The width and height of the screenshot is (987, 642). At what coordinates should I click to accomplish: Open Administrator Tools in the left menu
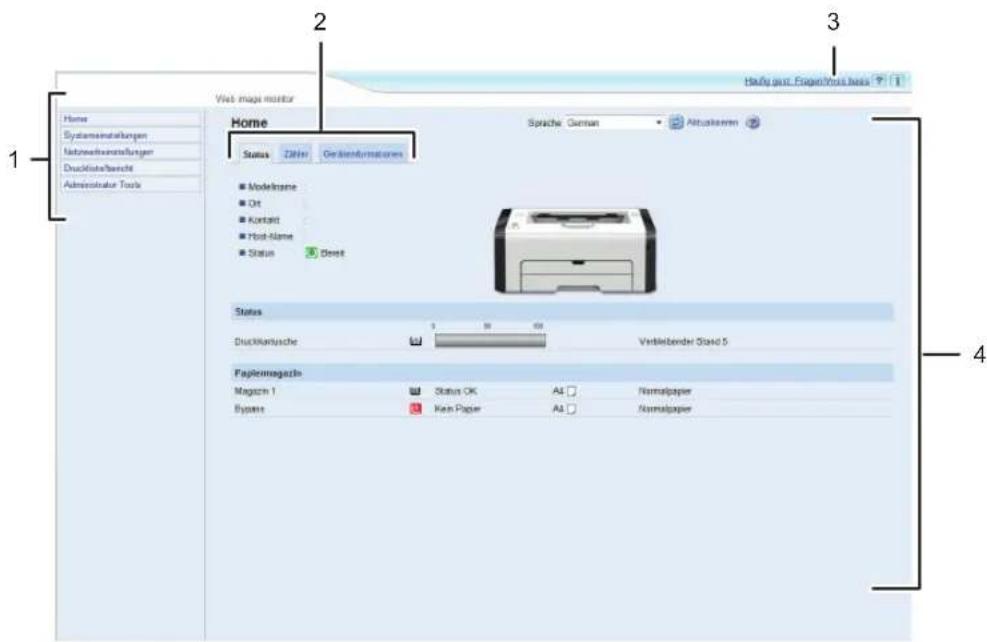(x=131, y=184)
